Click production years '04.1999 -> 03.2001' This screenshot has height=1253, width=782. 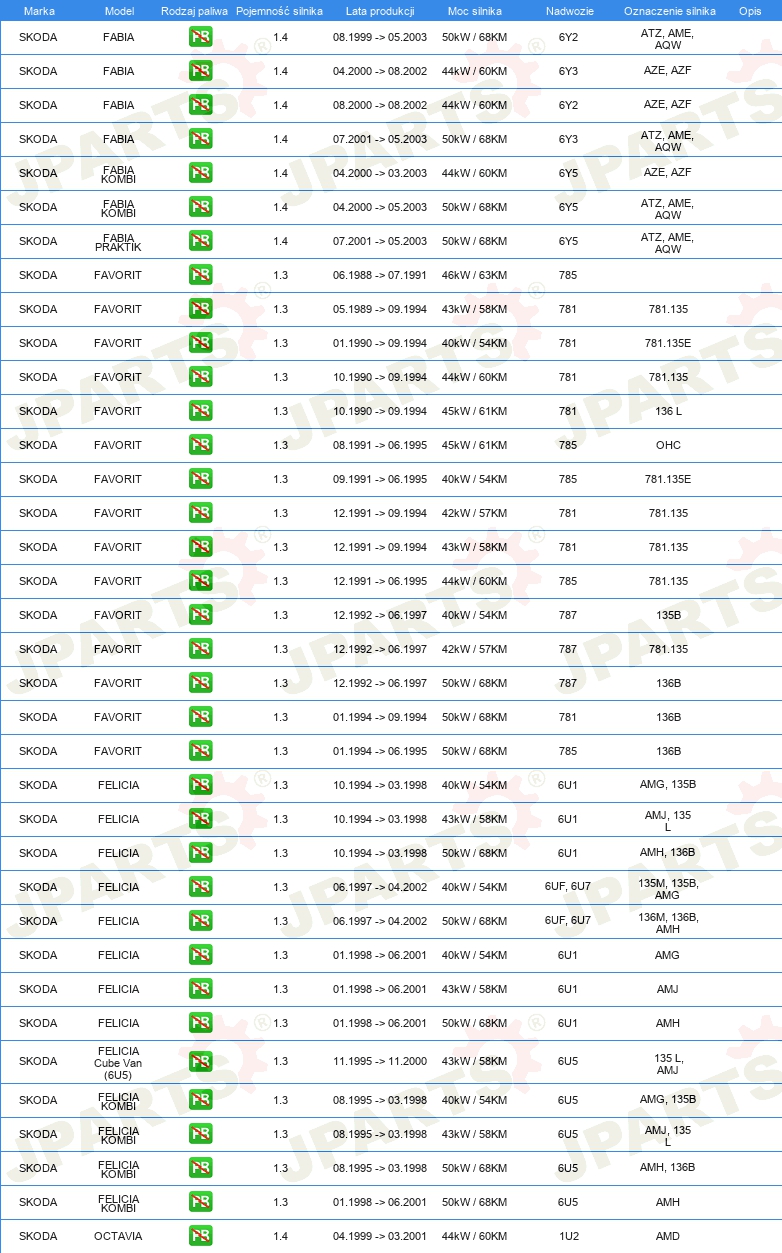point(380,1236)
